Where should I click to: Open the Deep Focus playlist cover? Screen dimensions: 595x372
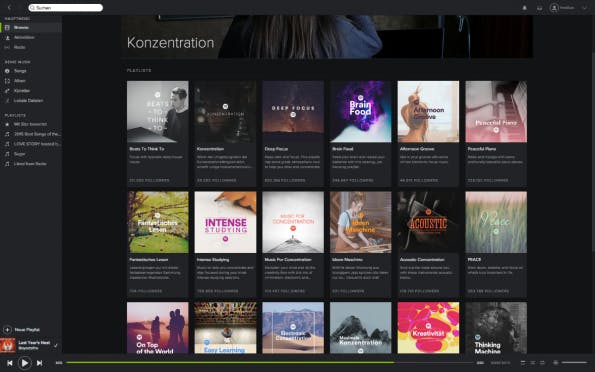(293, 112)
